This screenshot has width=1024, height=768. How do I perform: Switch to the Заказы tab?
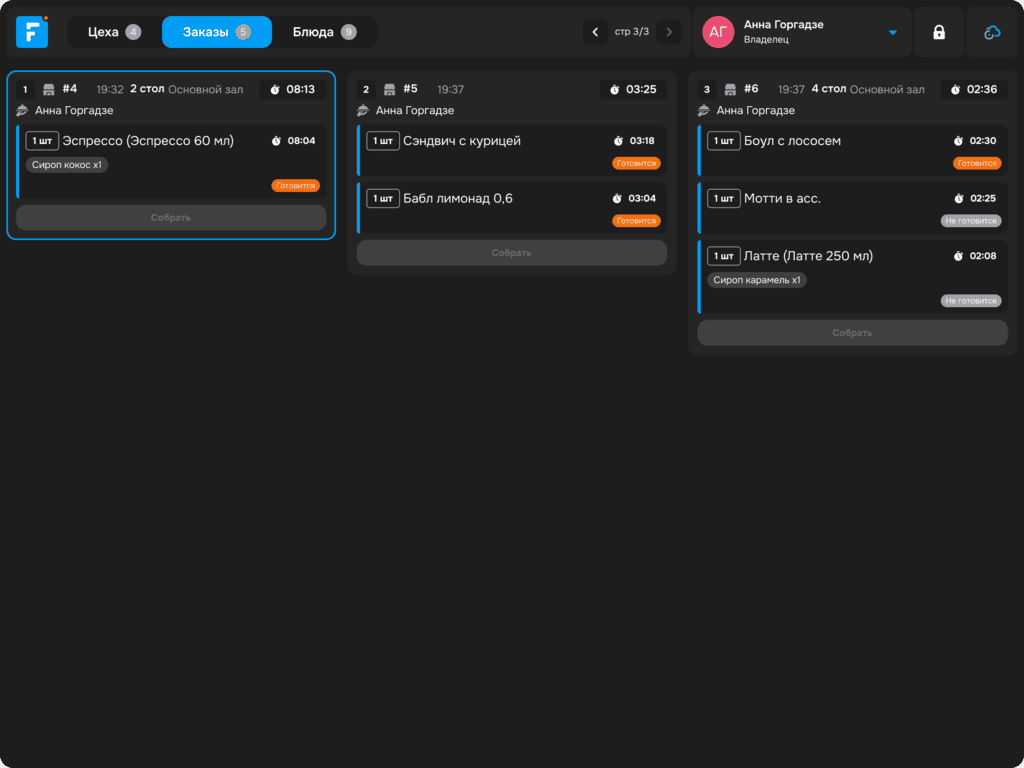[x=217, y=32]
